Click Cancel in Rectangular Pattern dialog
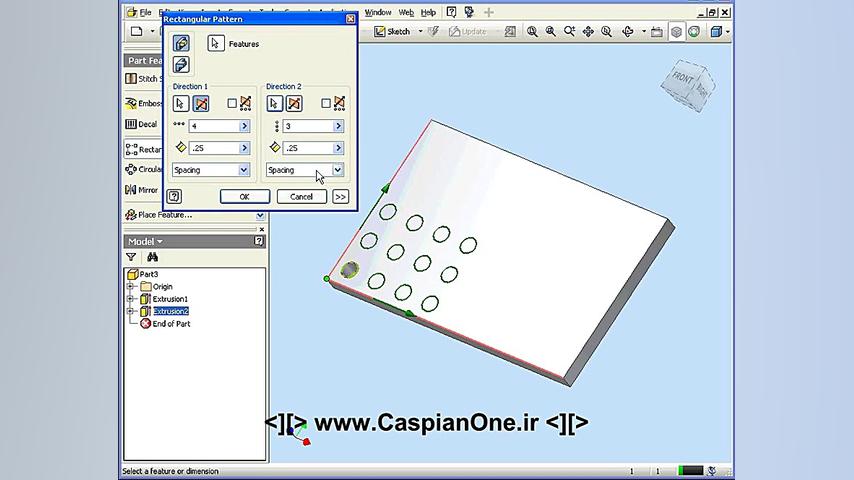 click(301, 197)
